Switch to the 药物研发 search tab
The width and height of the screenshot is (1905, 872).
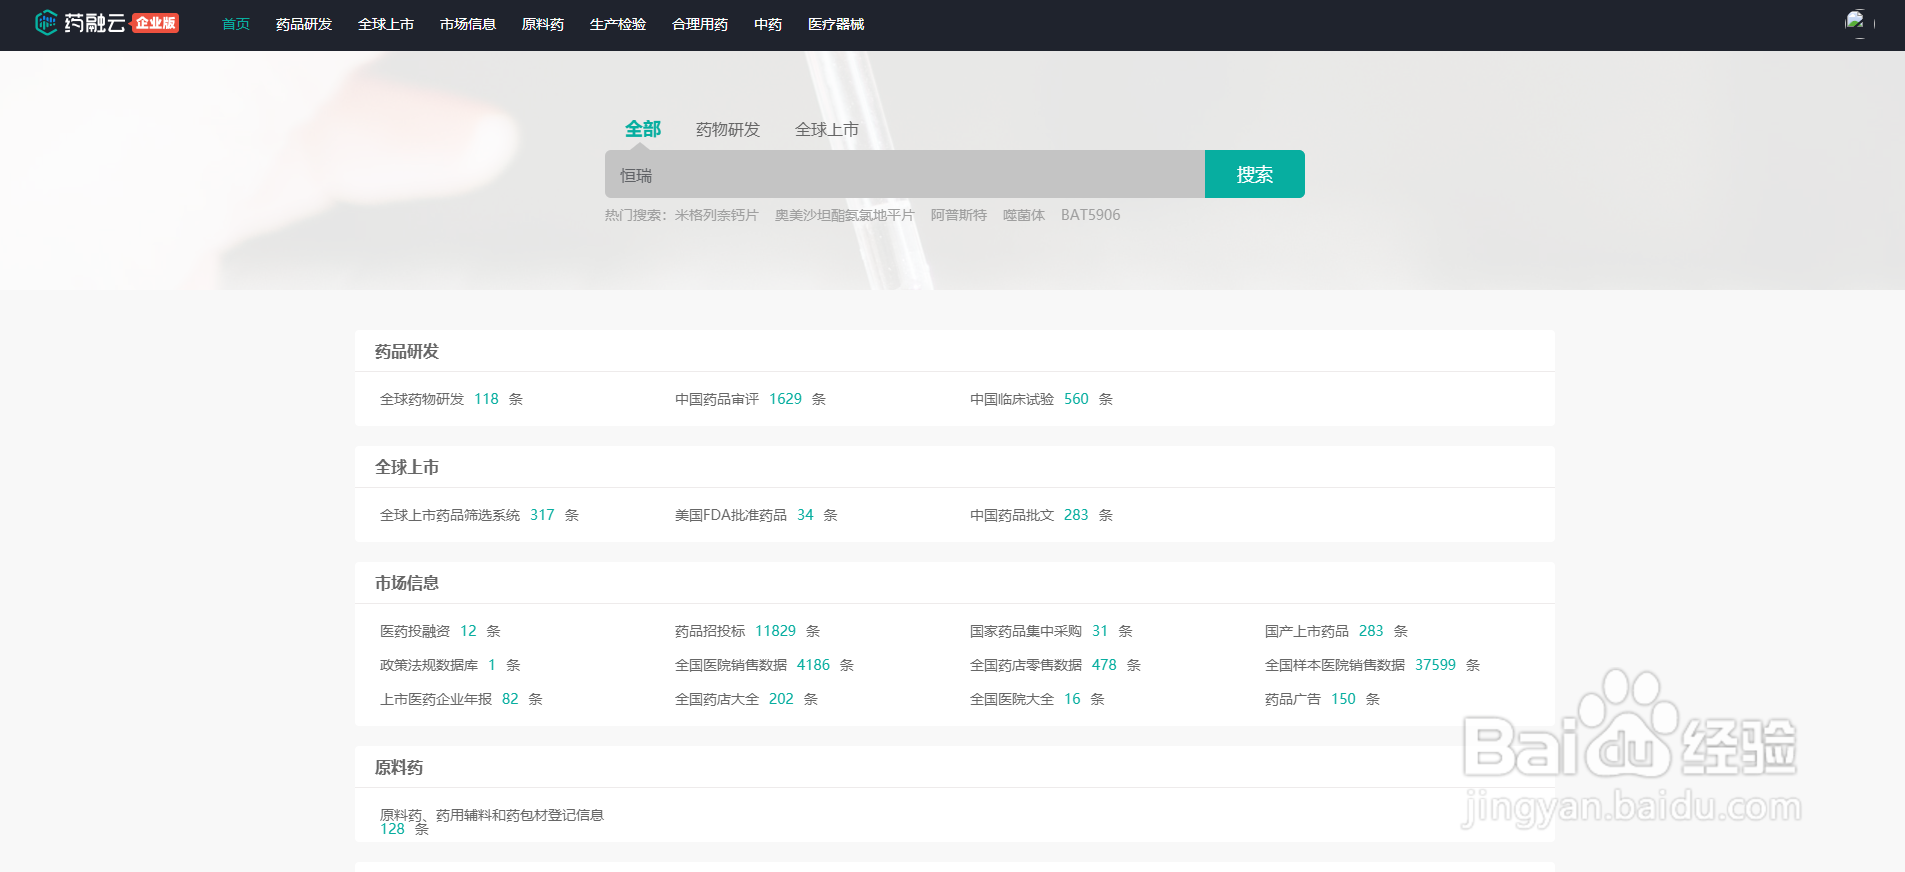point(728,129)
